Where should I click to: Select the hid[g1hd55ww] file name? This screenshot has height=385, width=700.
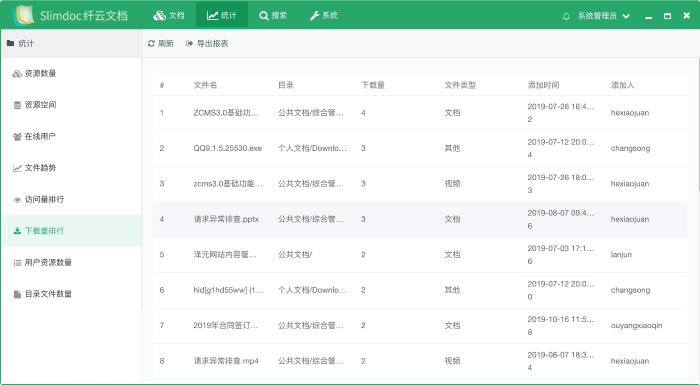pos(228,290)
